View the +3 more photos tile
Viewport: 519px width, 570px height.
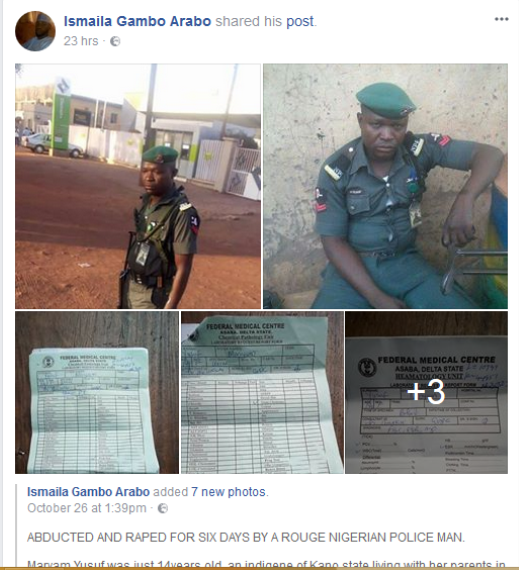pos(426,392)
